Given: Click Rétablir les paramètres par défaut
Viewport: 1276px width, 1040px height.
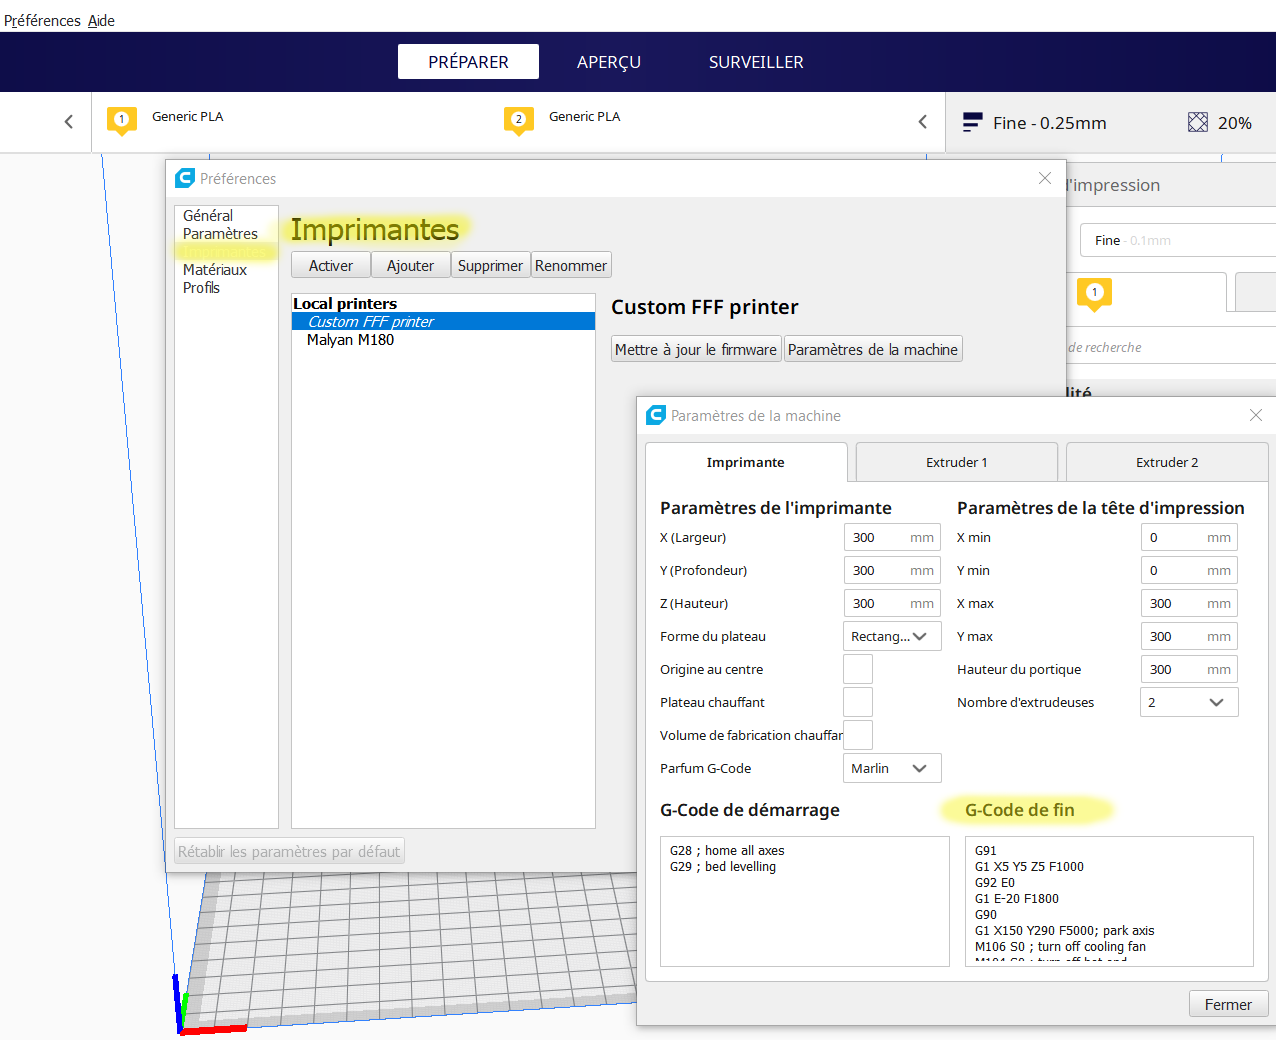Looking at the screenshot, I should (289, 851).
